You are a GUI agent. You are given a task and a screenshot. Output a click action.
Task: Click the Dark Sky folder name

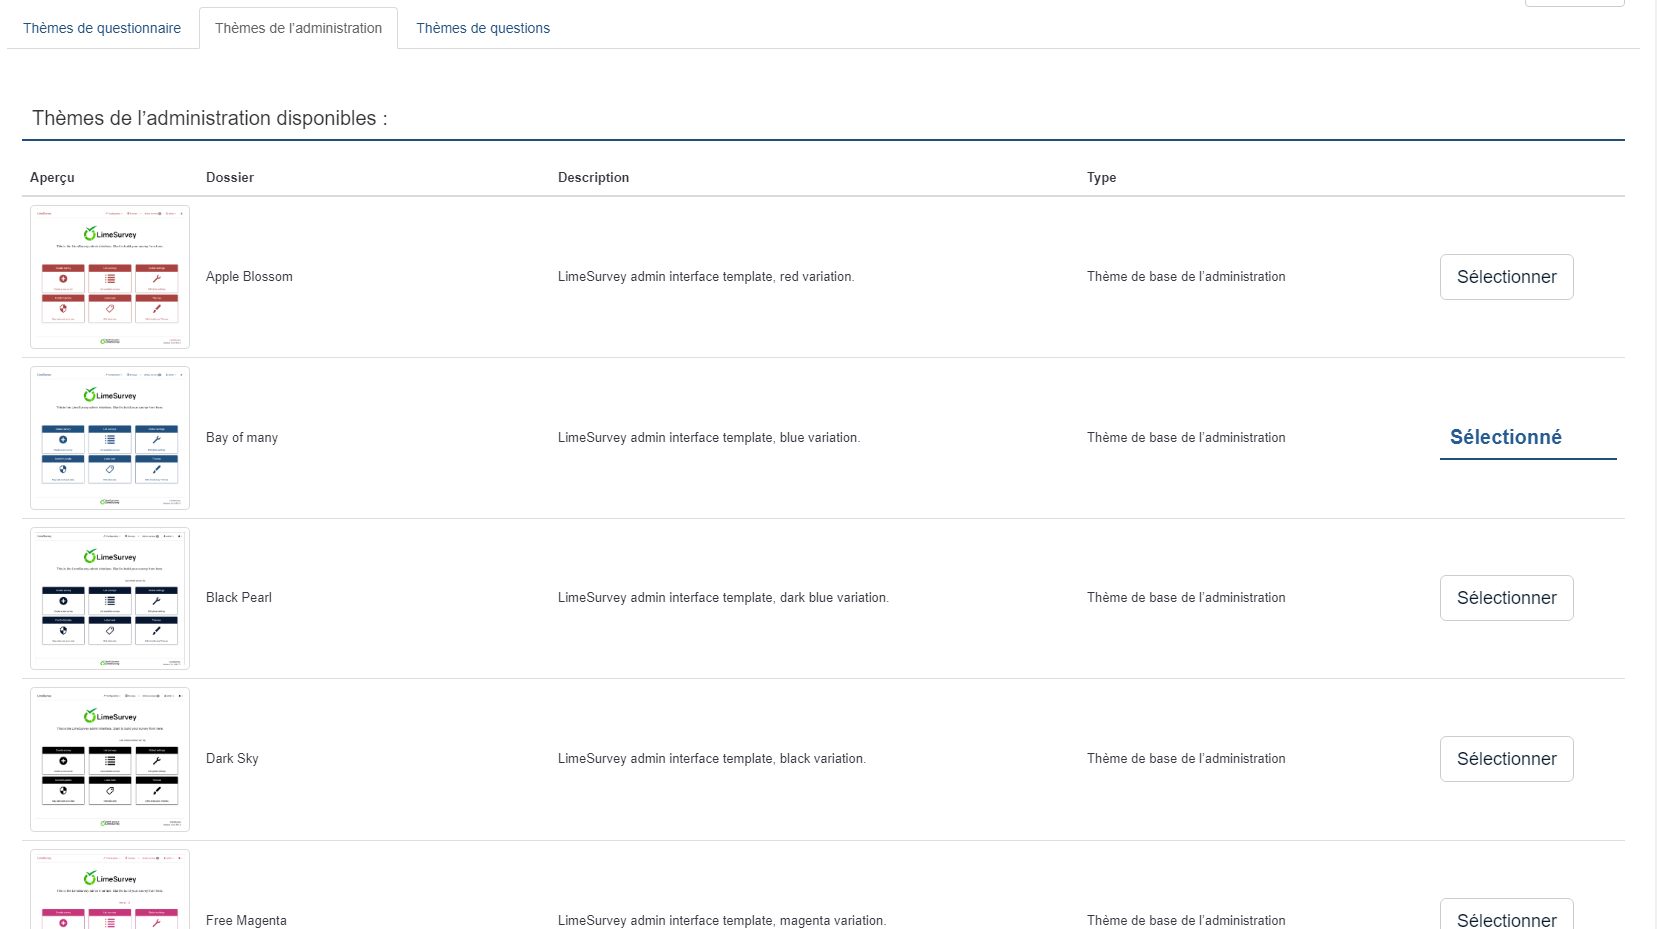[232, 759]
